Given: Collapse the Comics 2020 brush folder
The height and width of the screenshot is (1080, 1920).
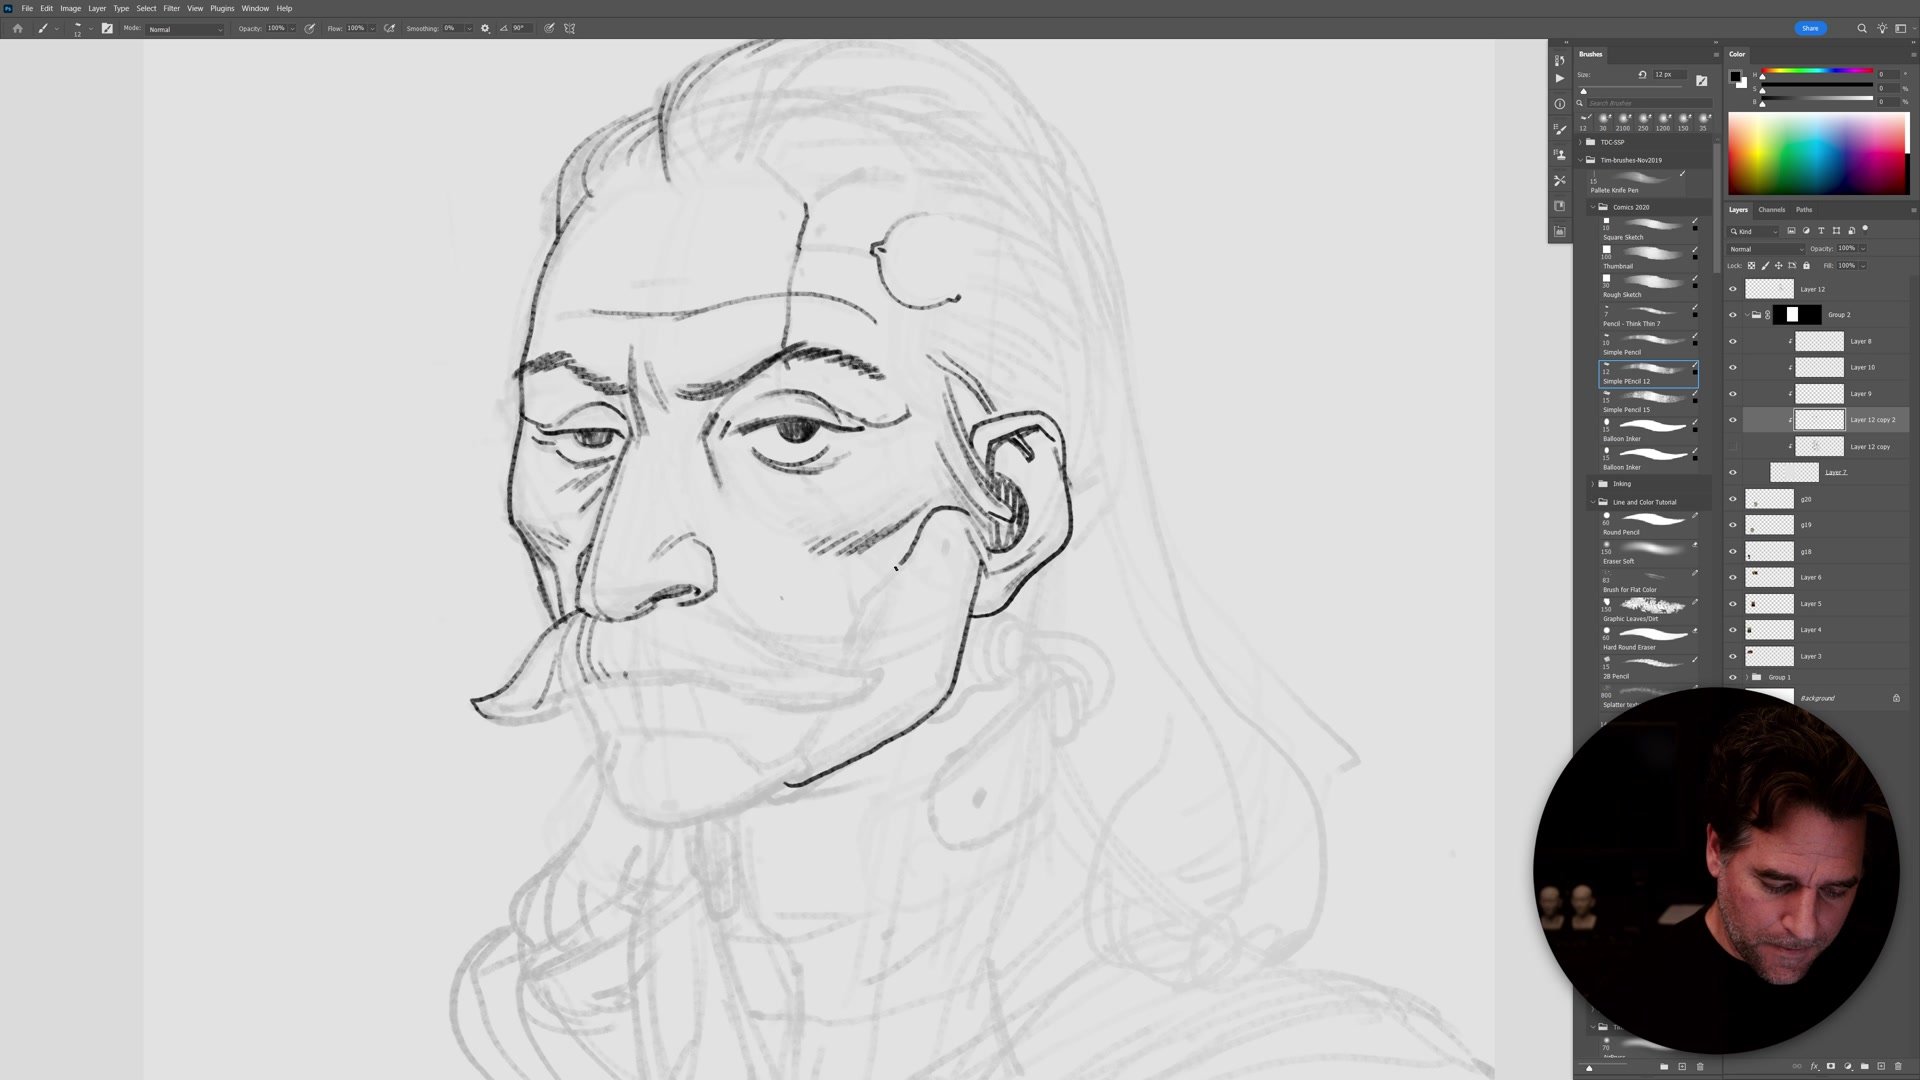Looking at the screenshot, I should [x=1593, y=207].
